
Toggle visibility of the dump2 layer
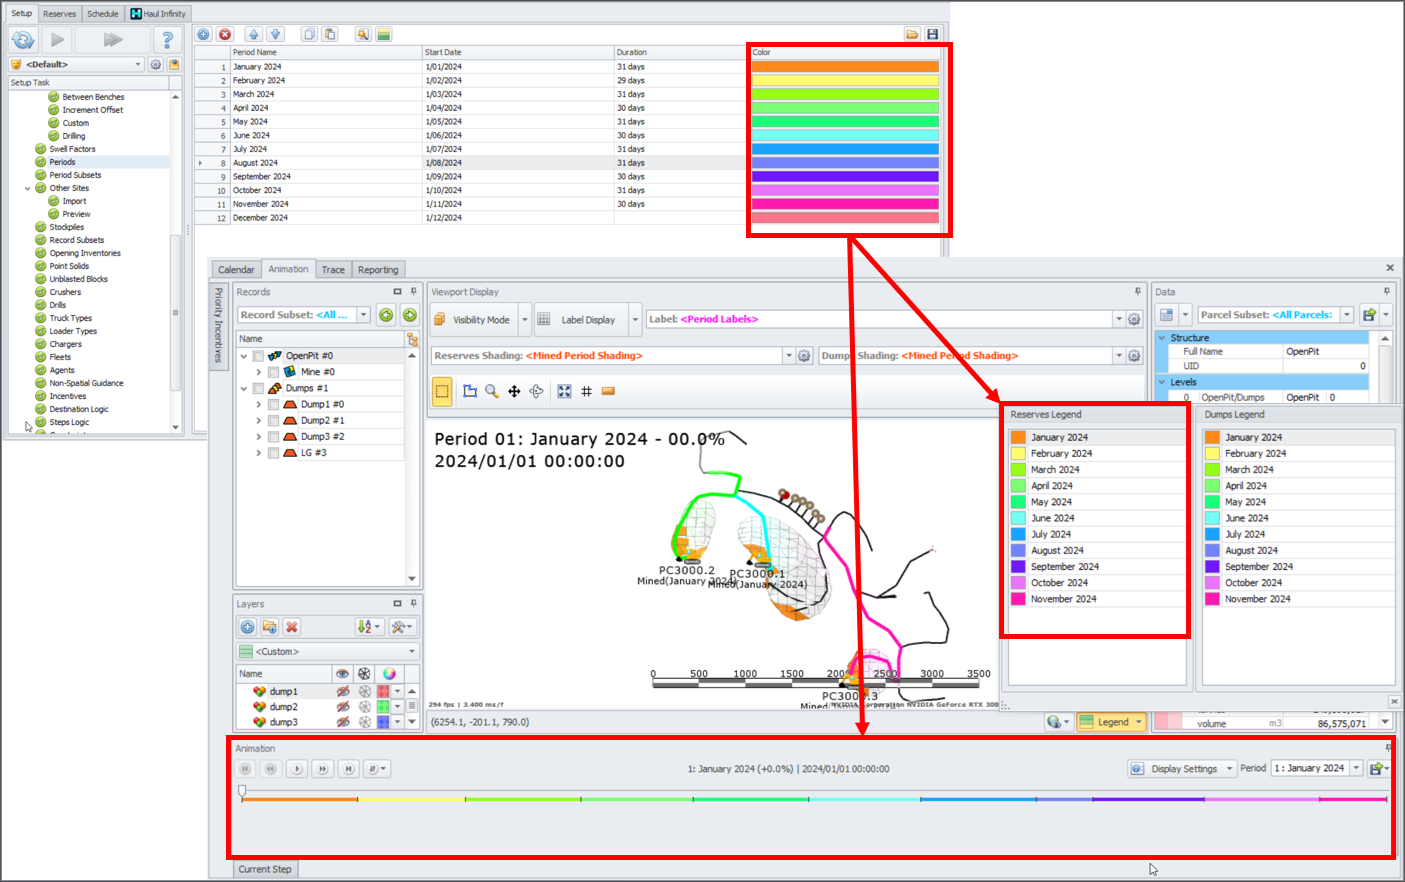pos(343,707)
